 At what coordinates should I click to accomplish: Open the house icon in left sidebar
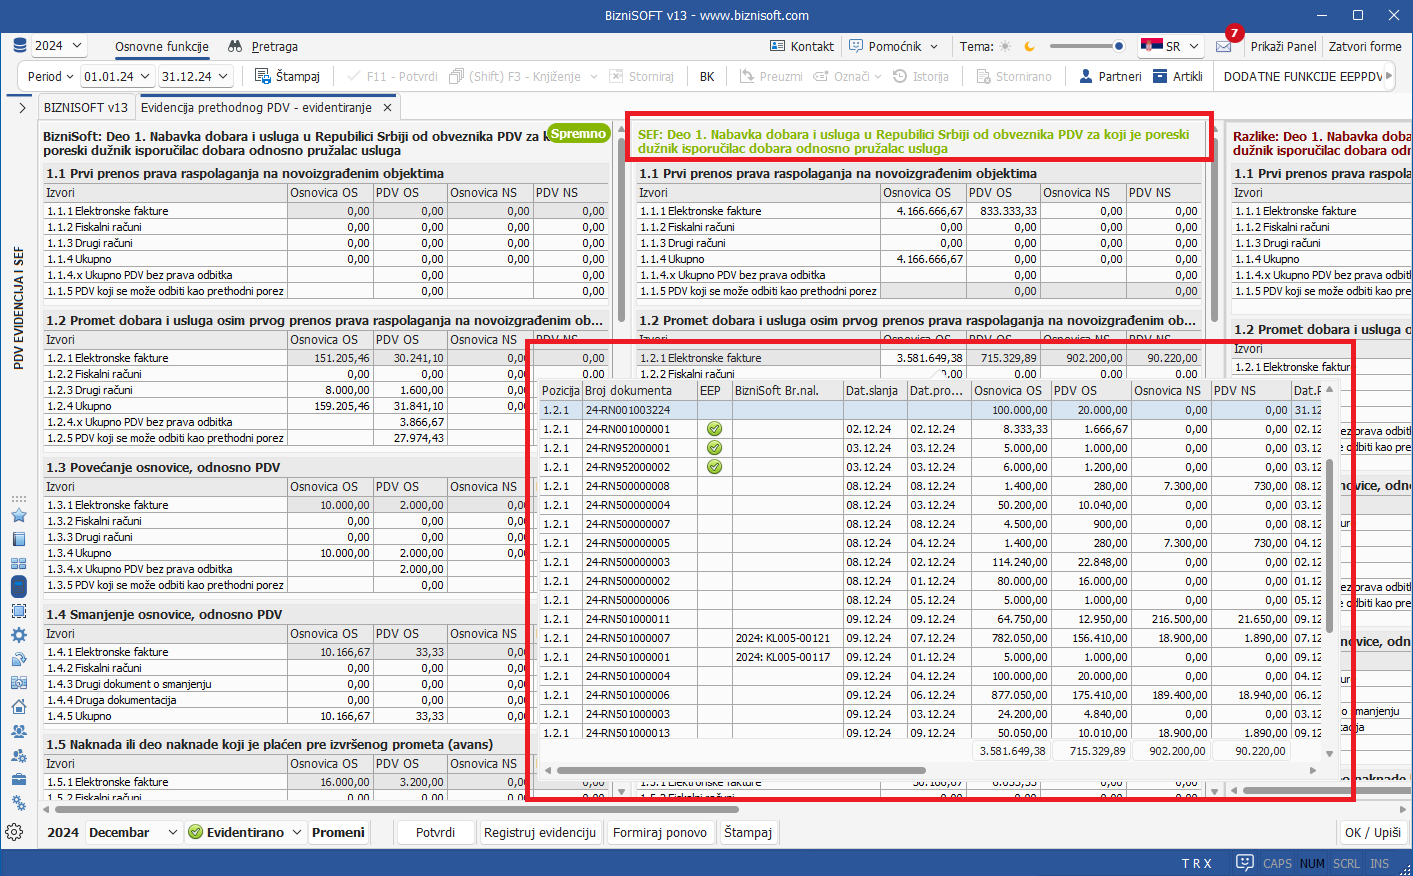18,707
